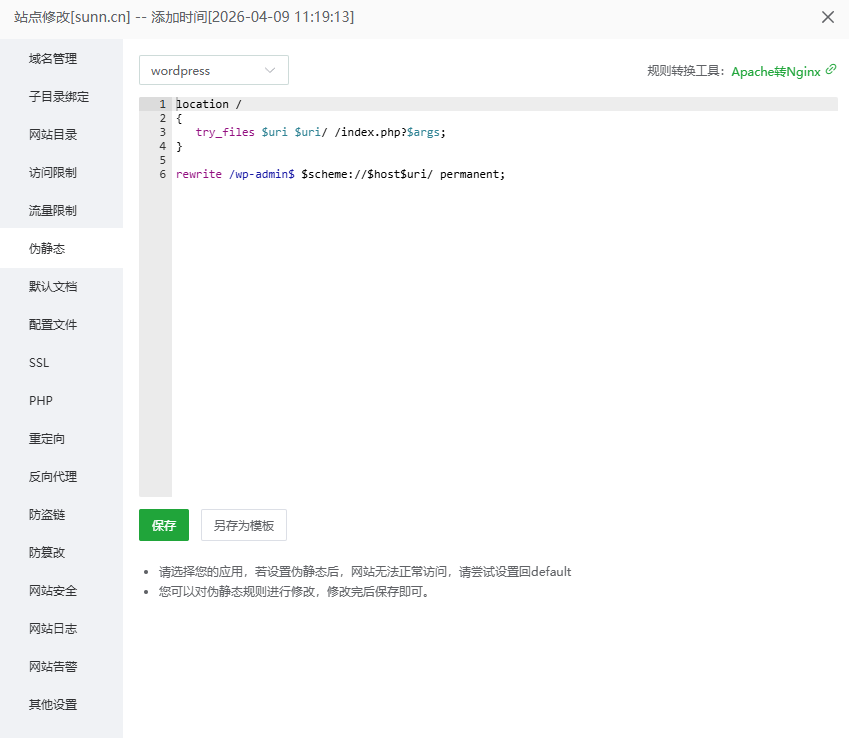Open the Apache转Nginx conversion tool link
The width and height of the screenshot is (849, 738).
775,71
